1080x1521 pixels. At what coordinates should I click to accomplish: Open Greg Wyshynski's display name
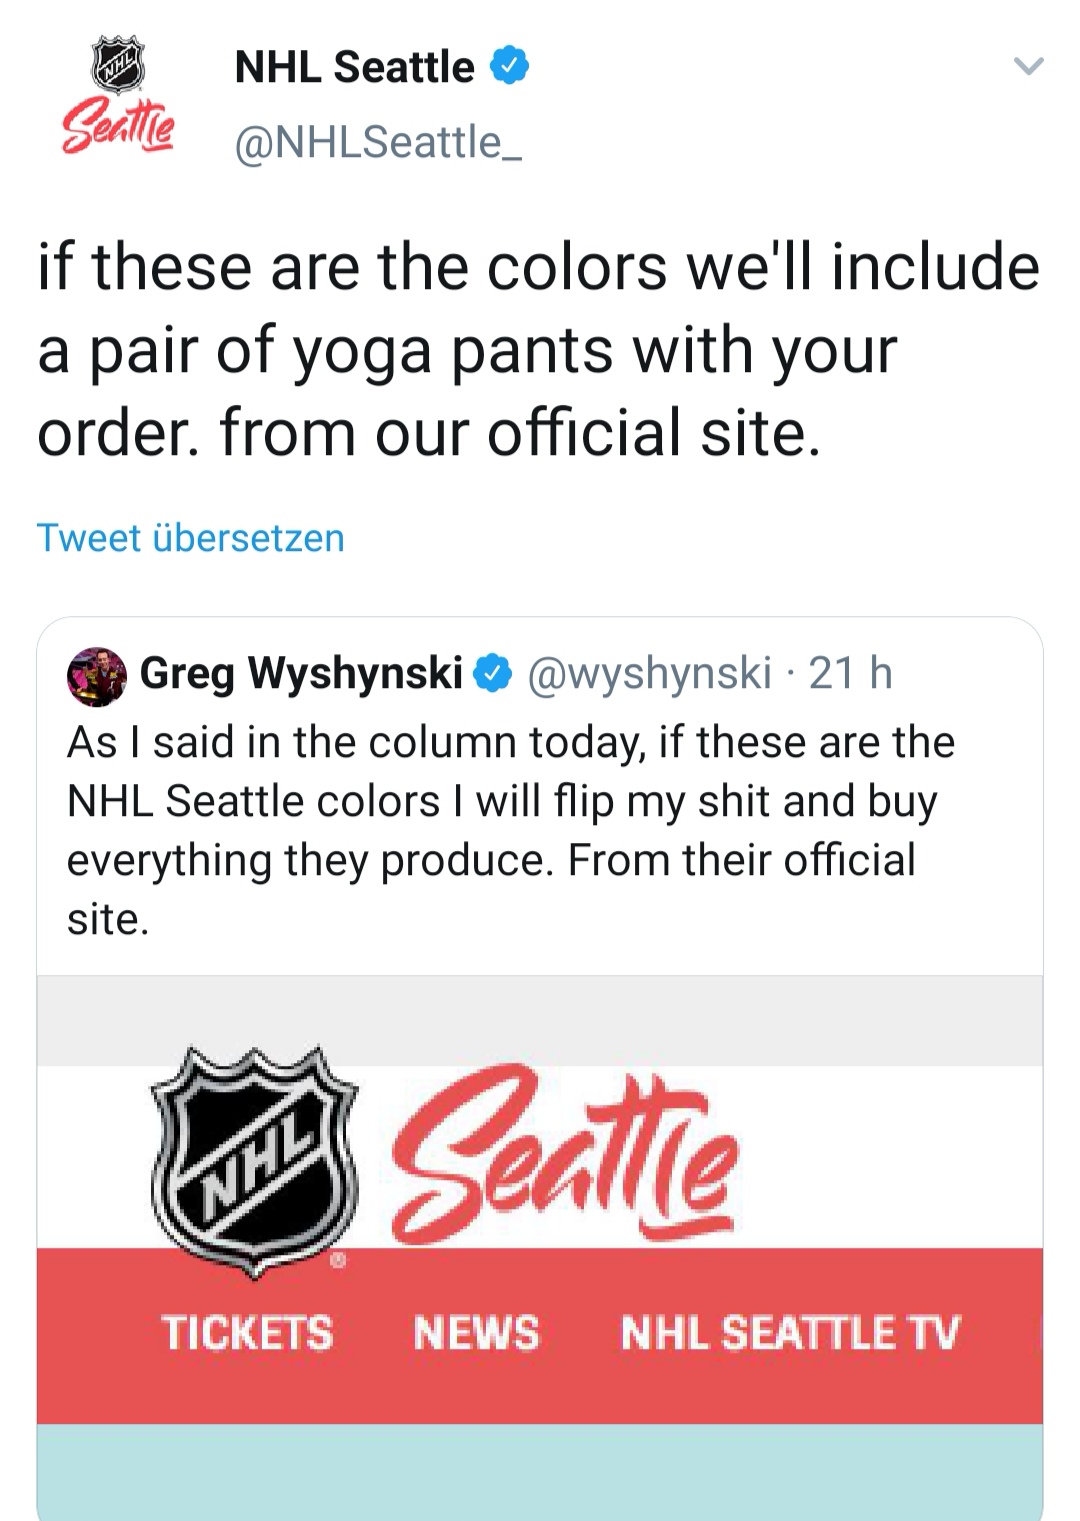click(300, 674)
